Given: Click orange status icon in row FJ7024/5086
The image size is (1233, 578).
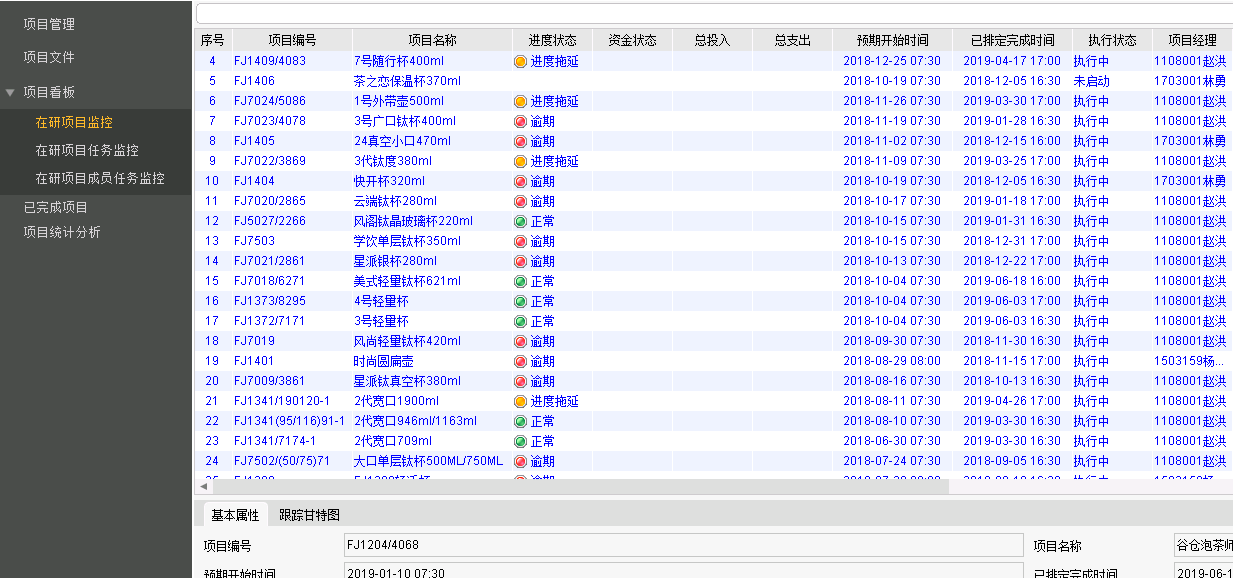Looking at the screenshot, I should coord(520,101).
